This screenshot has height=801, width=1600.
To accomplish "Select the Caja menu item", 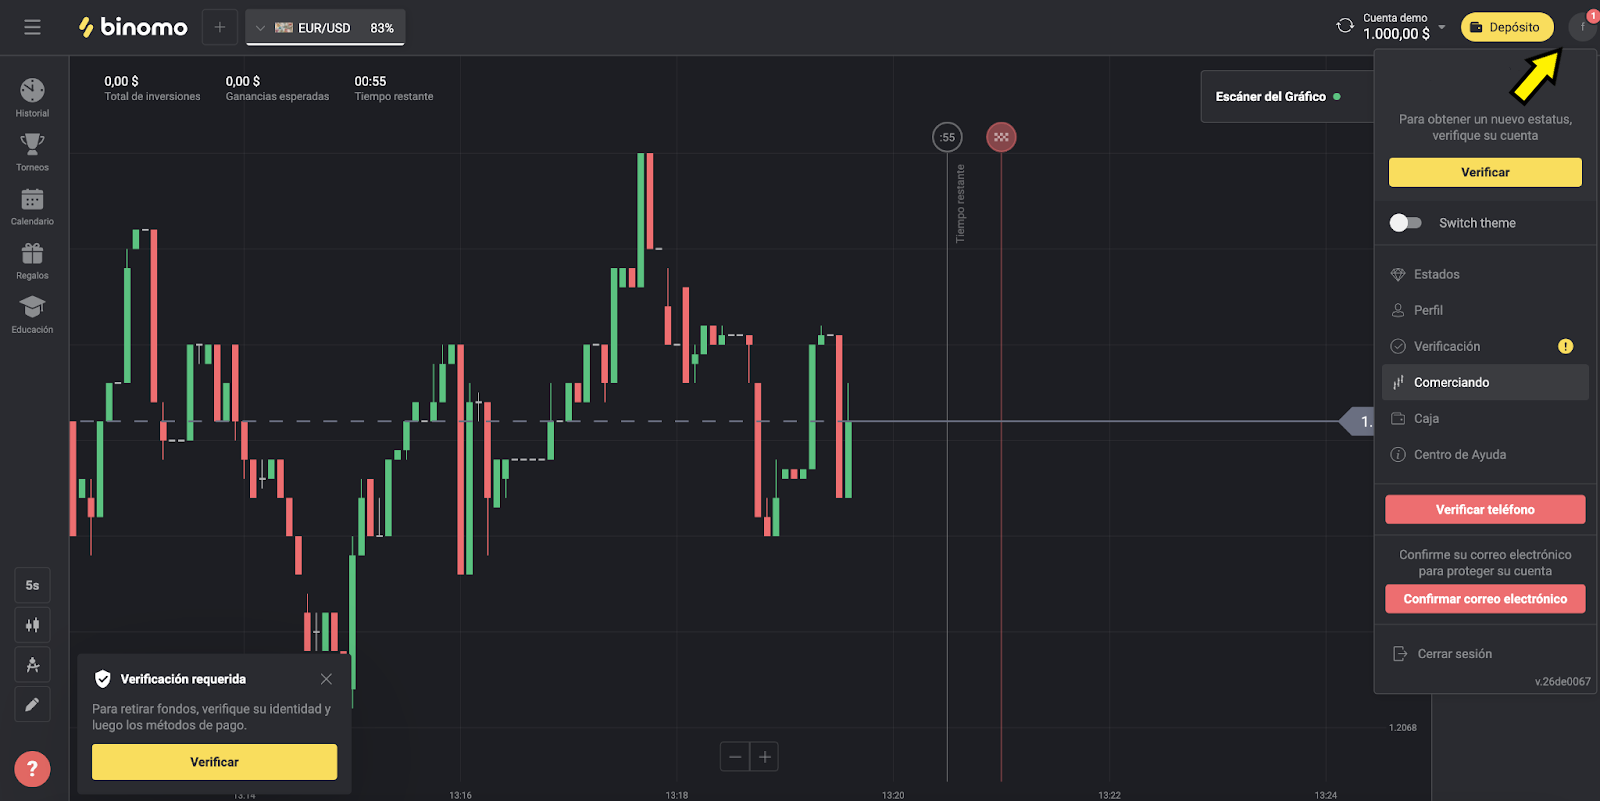I will pyautogui.click(x=1426, y=418).
